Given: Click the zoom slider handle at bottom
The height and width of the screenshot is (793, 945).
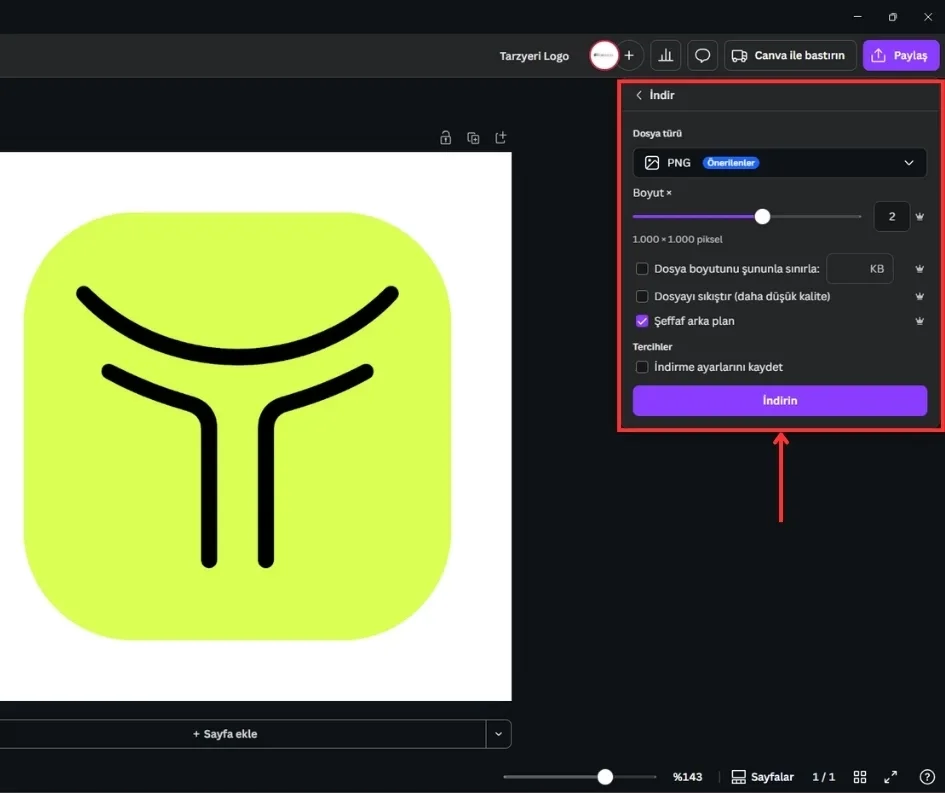Looking at the screenshot, I should (605, 777).
